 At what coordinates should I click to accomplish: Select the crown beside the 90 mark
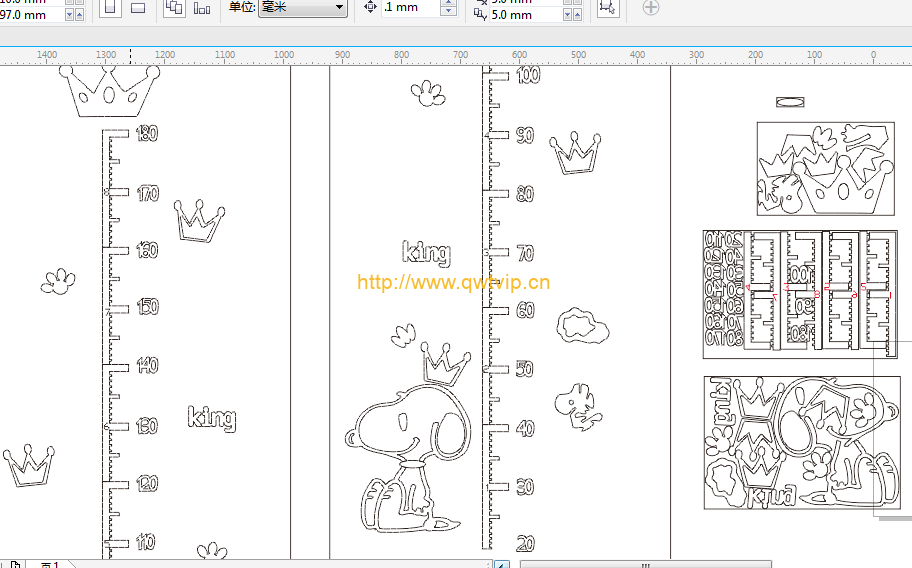point(575,153)
